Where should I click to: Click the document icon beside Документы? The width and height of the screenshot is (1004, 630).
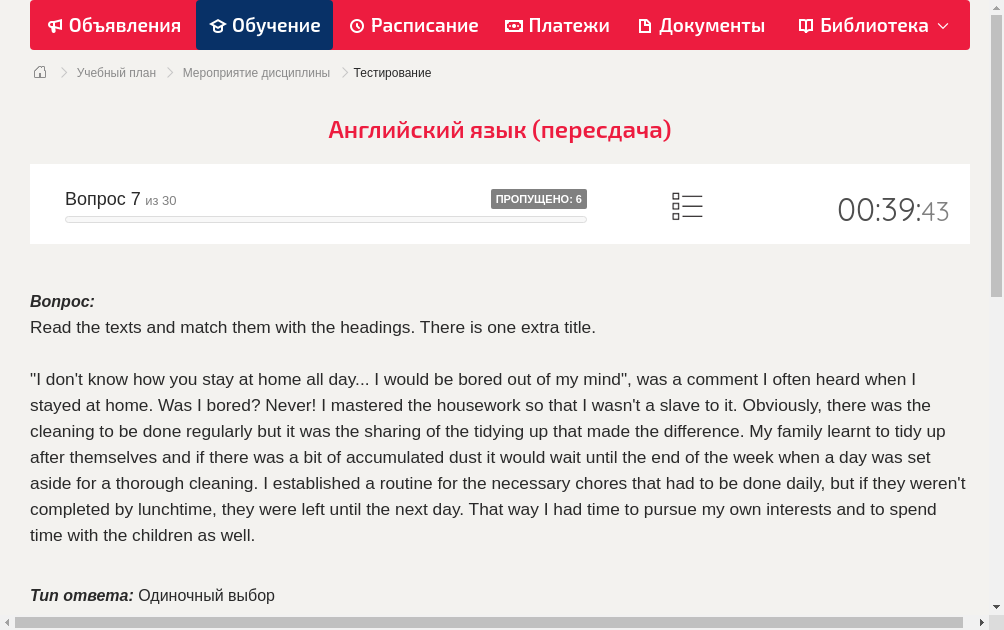[645, 26]
